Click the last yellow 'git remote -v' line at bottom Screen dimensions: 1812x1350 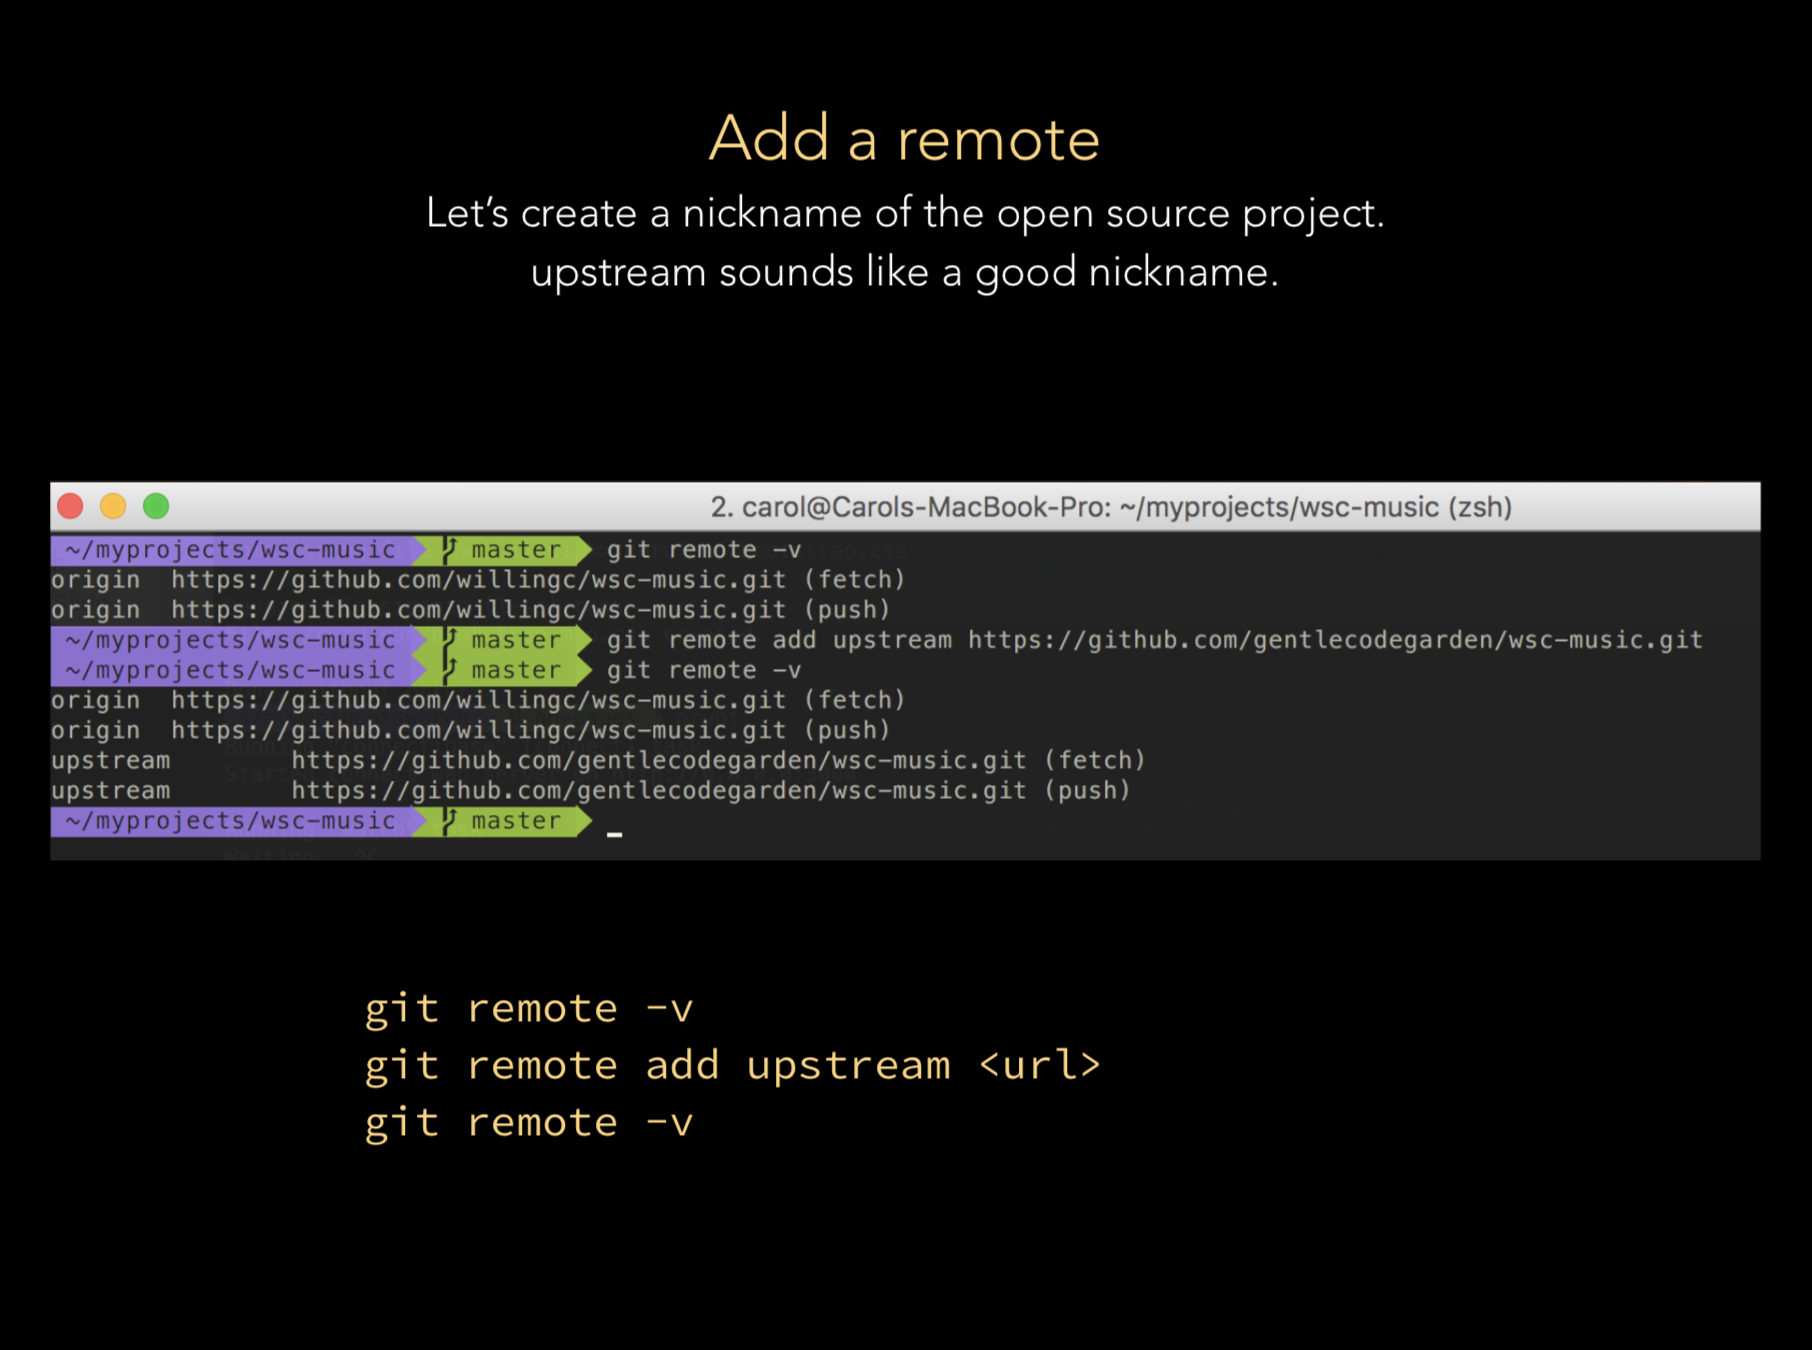(528, 1122)
